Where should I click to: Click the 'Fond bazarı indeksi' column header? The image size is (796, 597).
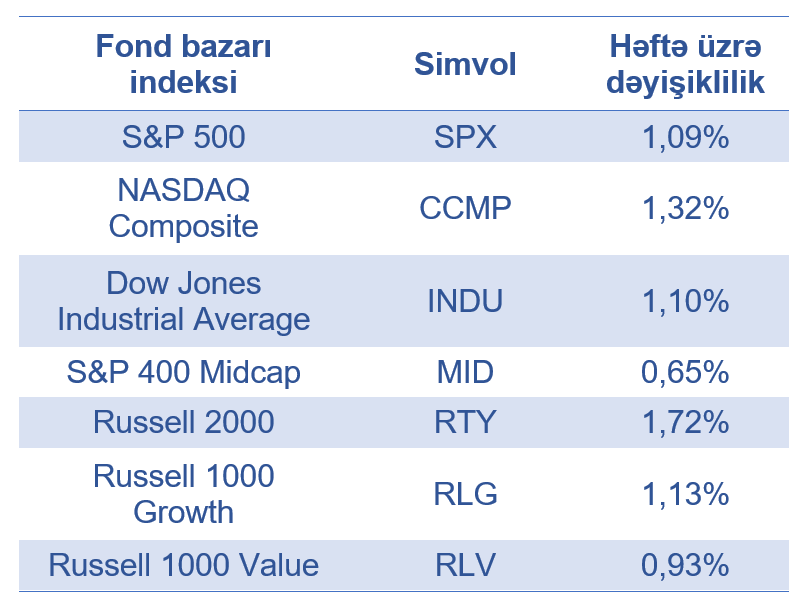tap(183, 64)
